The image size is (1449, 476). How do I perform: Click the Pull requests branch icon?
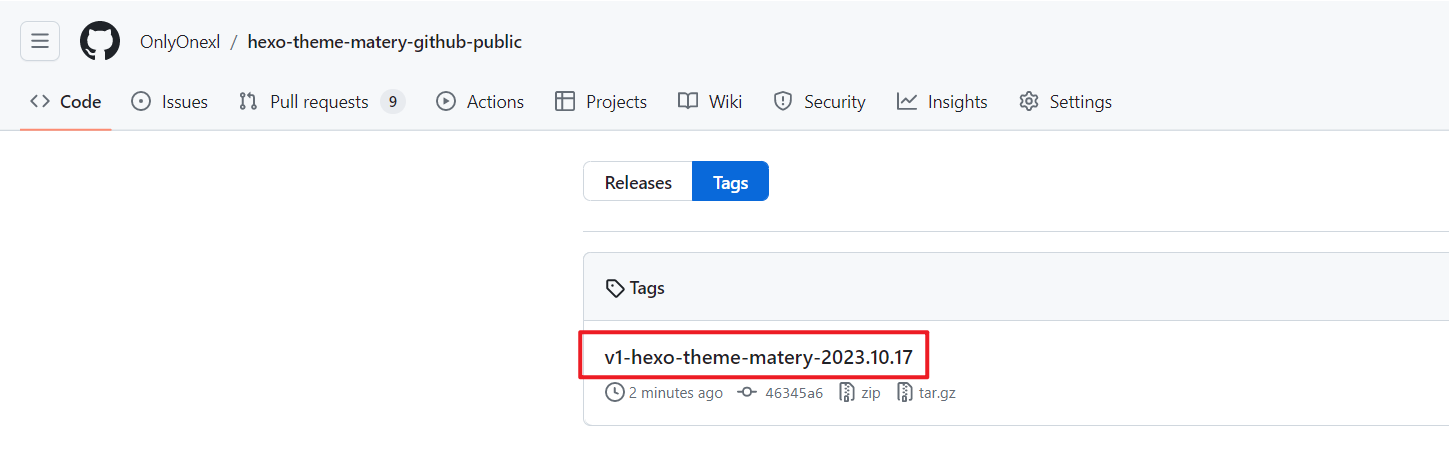[248, 102]
